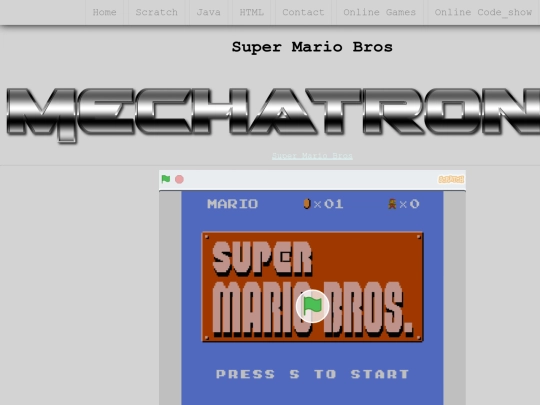The width and height of the screenshot is (540, 405).
Task: Open the orange Scratch logo badge in the player
Action: coord(451,179)
